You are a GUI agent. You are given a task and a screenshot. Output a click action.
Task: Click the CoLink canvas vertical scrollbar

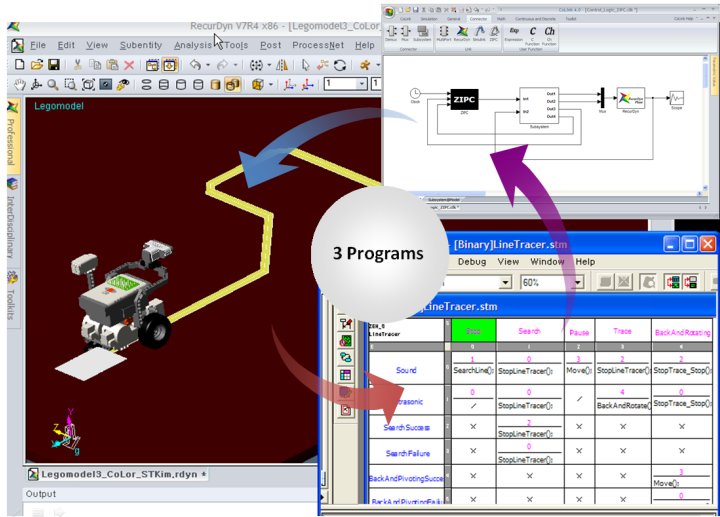pos(706,123)
